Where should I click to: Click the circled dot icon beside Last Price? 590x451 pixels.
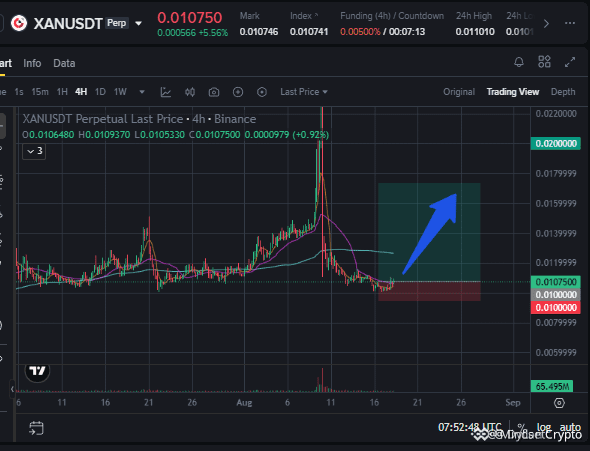(x=262, y=92)
